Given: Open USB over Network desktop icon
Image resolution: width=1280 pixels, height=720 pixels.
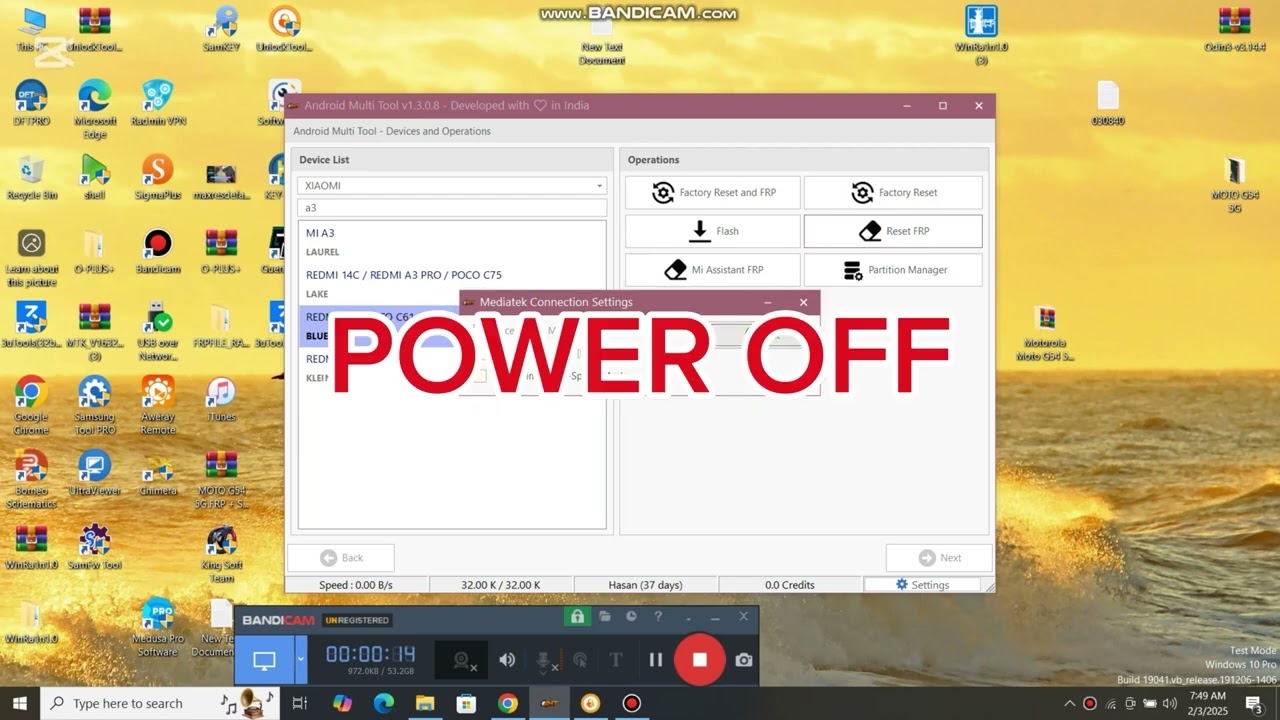Looking at the screenshot, I should click(158, 331).
